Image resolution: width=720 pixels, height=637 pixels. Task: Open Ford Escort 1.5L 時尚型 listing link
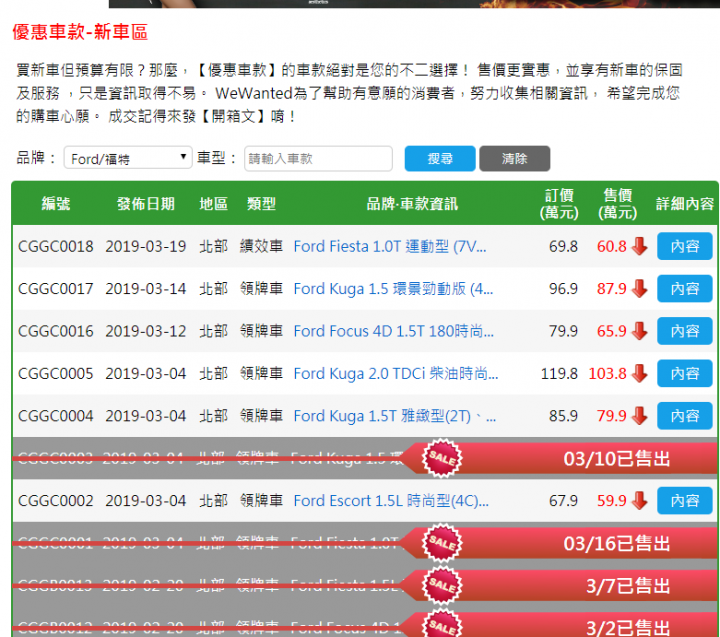tap(391, 501)
